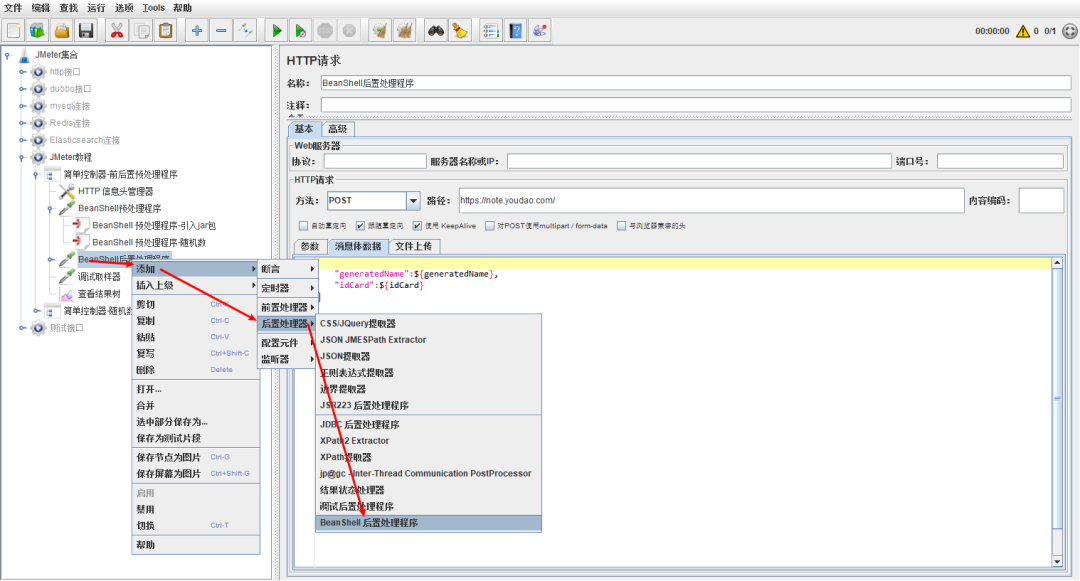Expand the Elasticsearch连接 tree node
1080x581 pixels.
click(x=22, y=140)
